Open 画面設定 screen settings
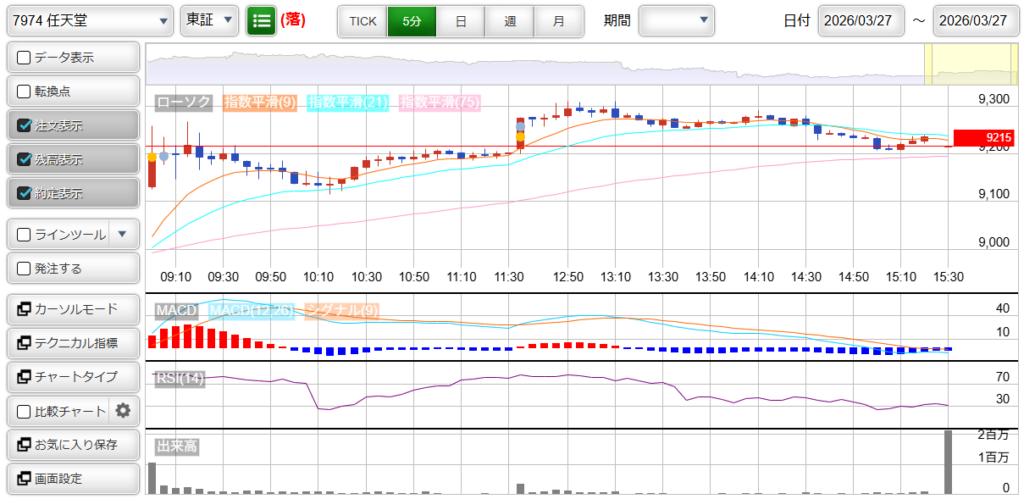Image resolution: width=1024 pixels, height=499 pixels. 72,478
